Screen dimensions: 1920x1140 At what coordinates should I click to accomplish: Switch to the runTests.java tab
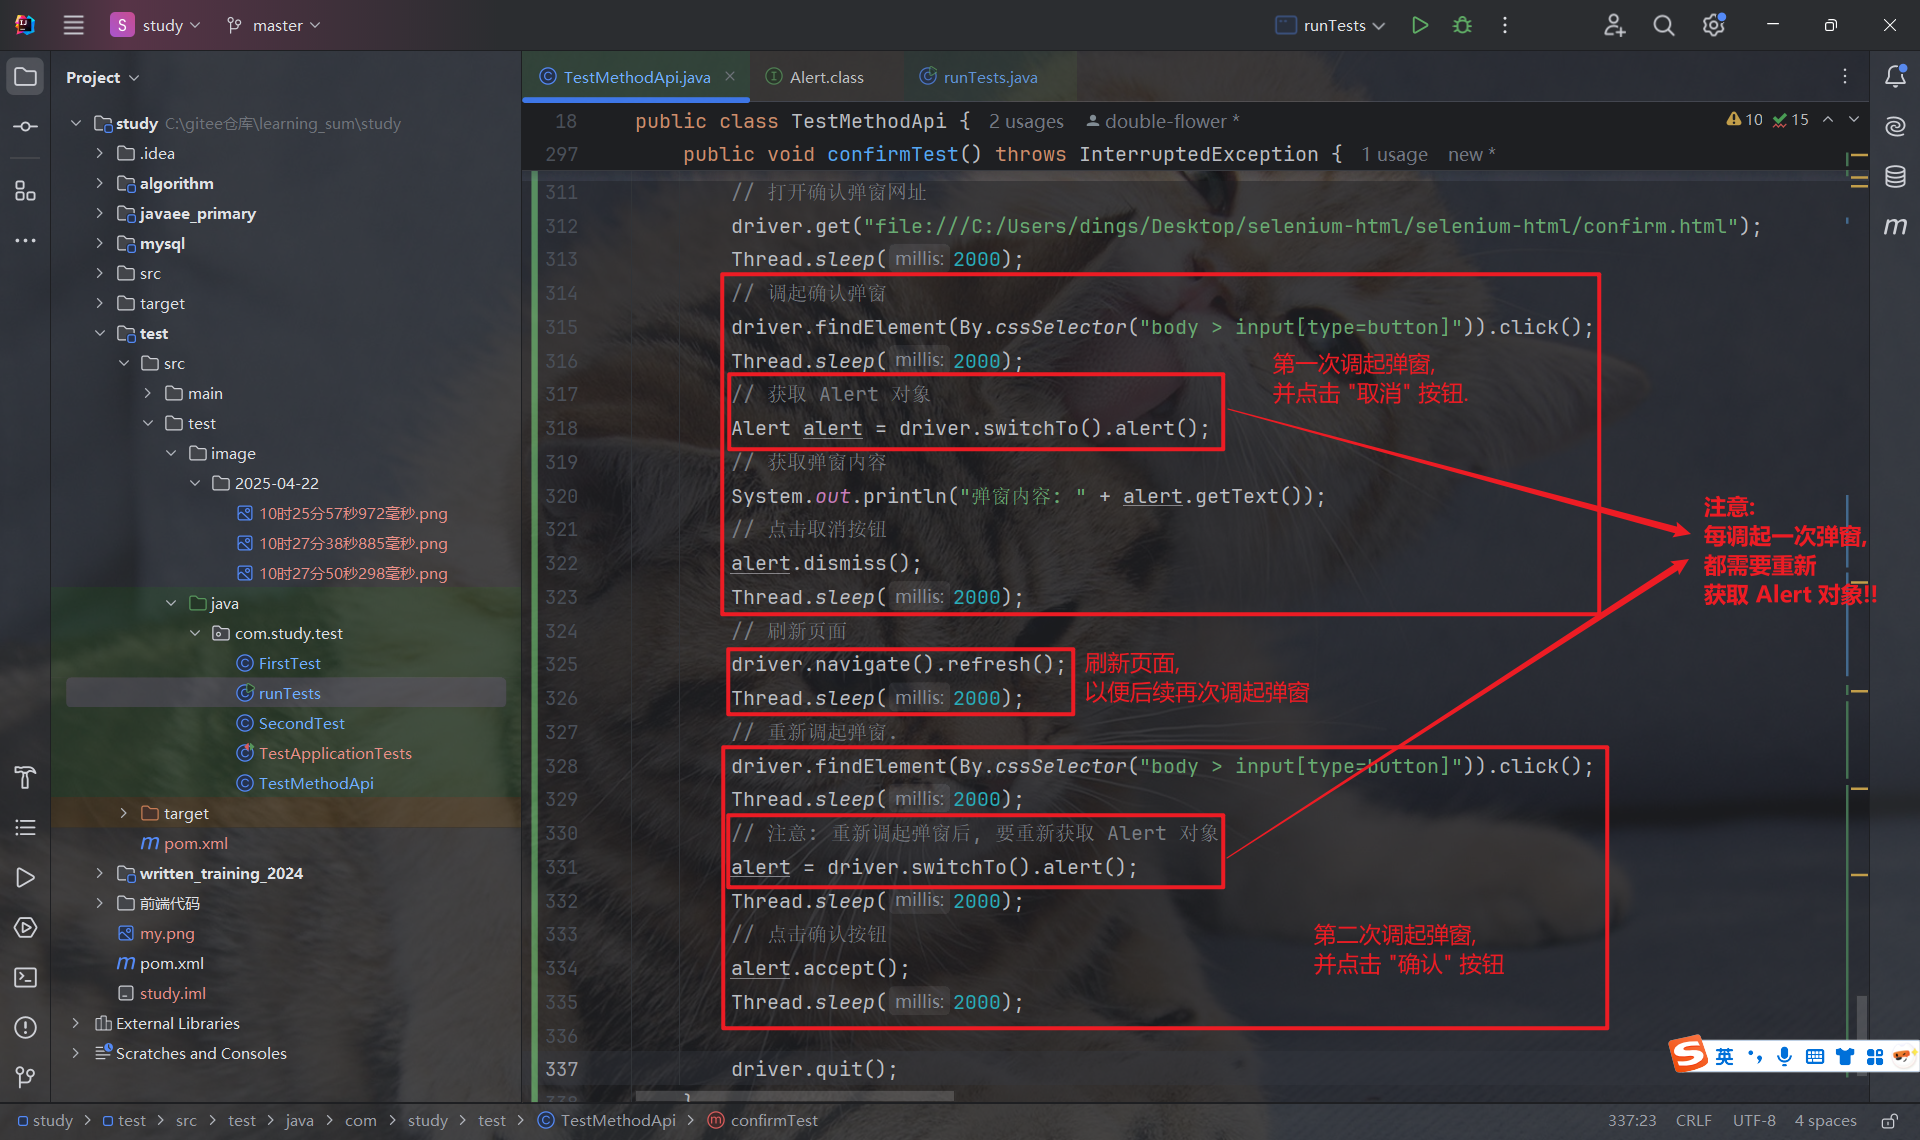(x=989, y=77)
